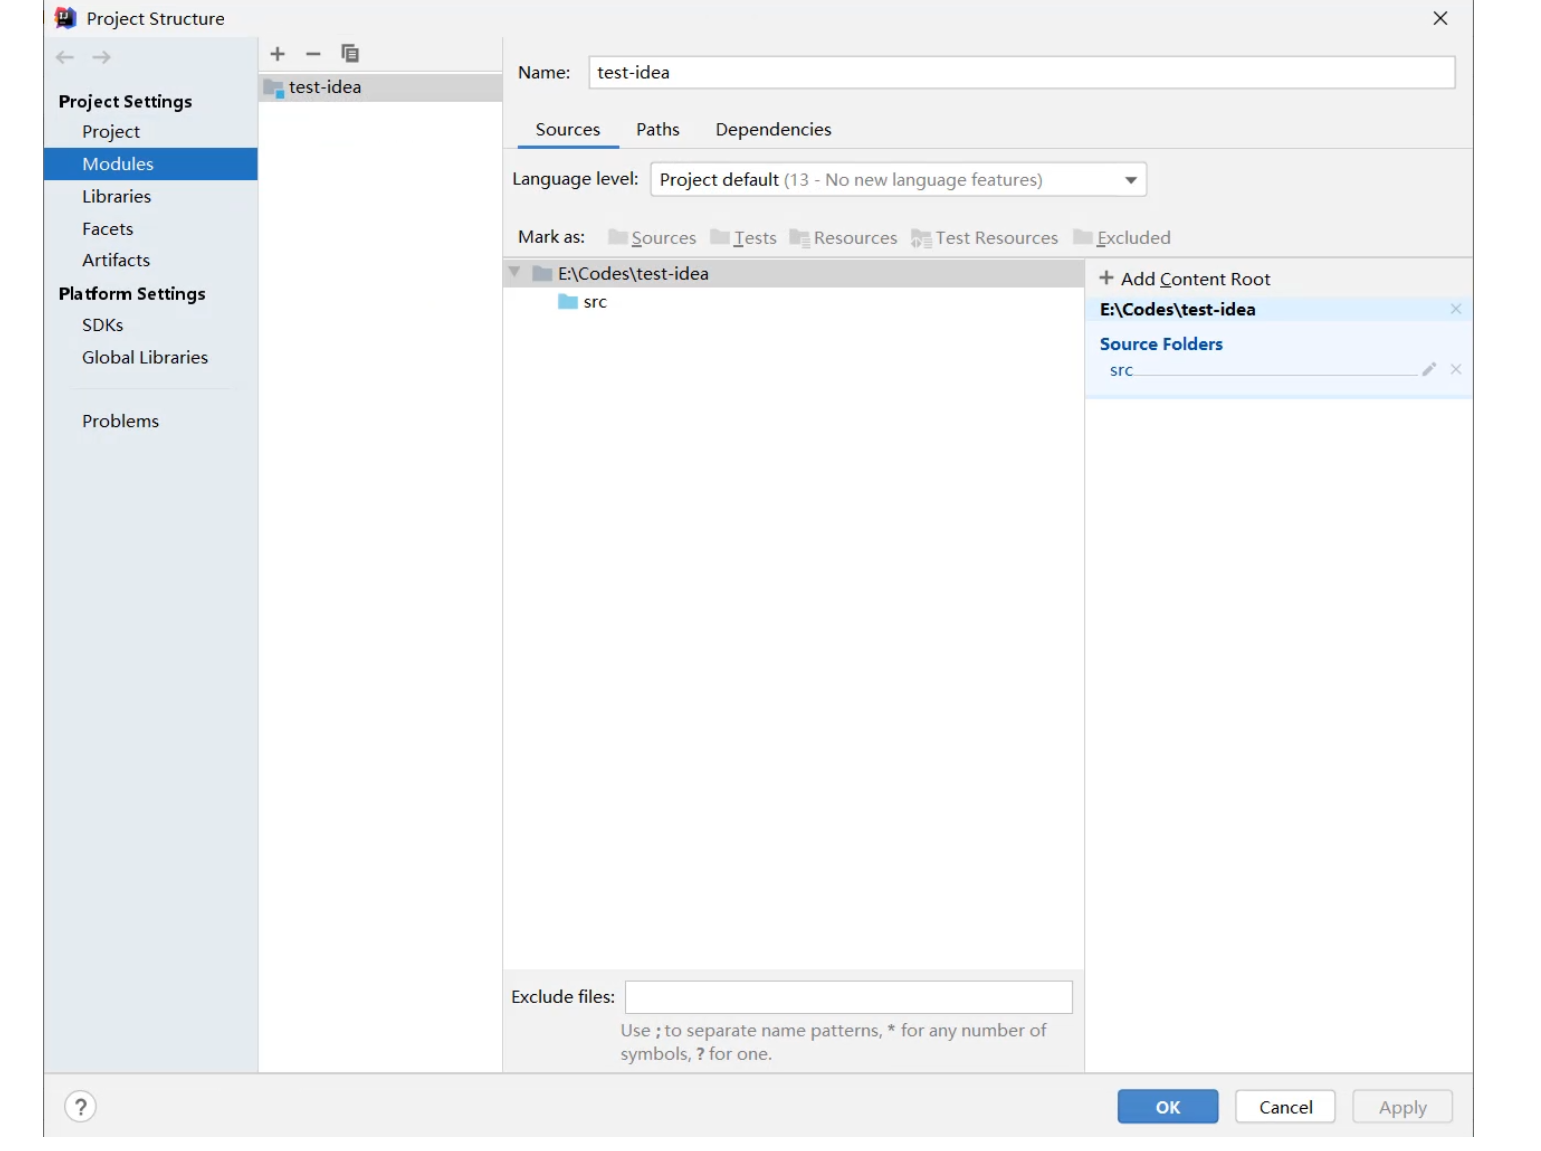Click the Apply button
Viewport: 1541px width, 1151px height.
(x=1402, y=1107)
